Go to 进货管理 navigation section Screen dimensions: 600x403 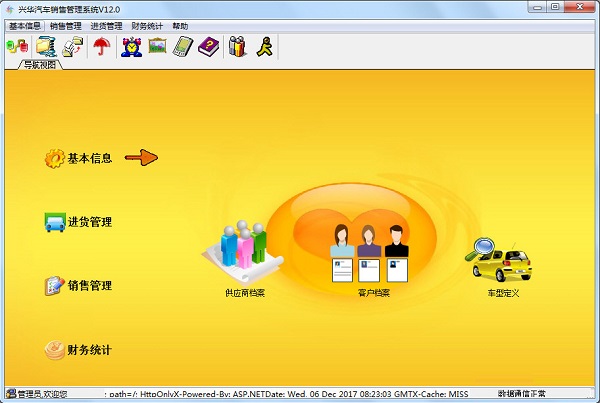90,222
